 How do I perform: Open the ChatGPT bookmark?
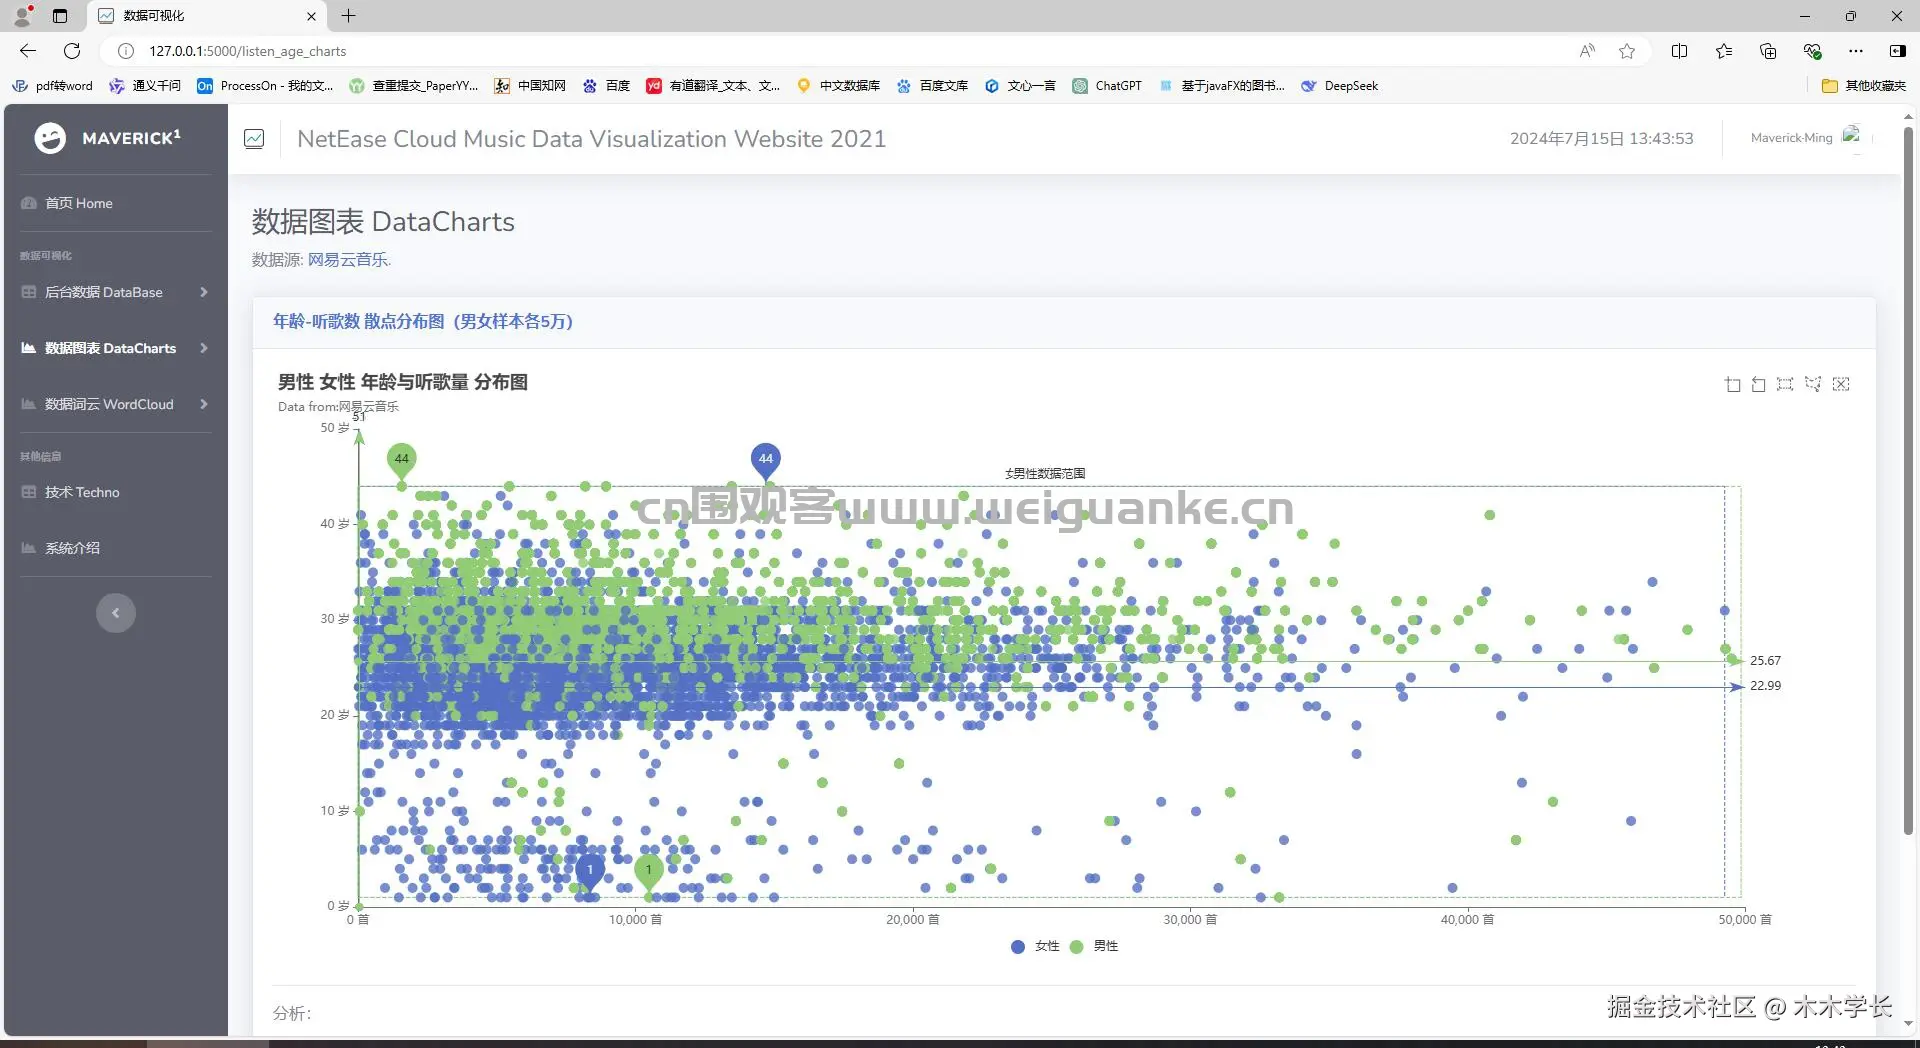1107,86
